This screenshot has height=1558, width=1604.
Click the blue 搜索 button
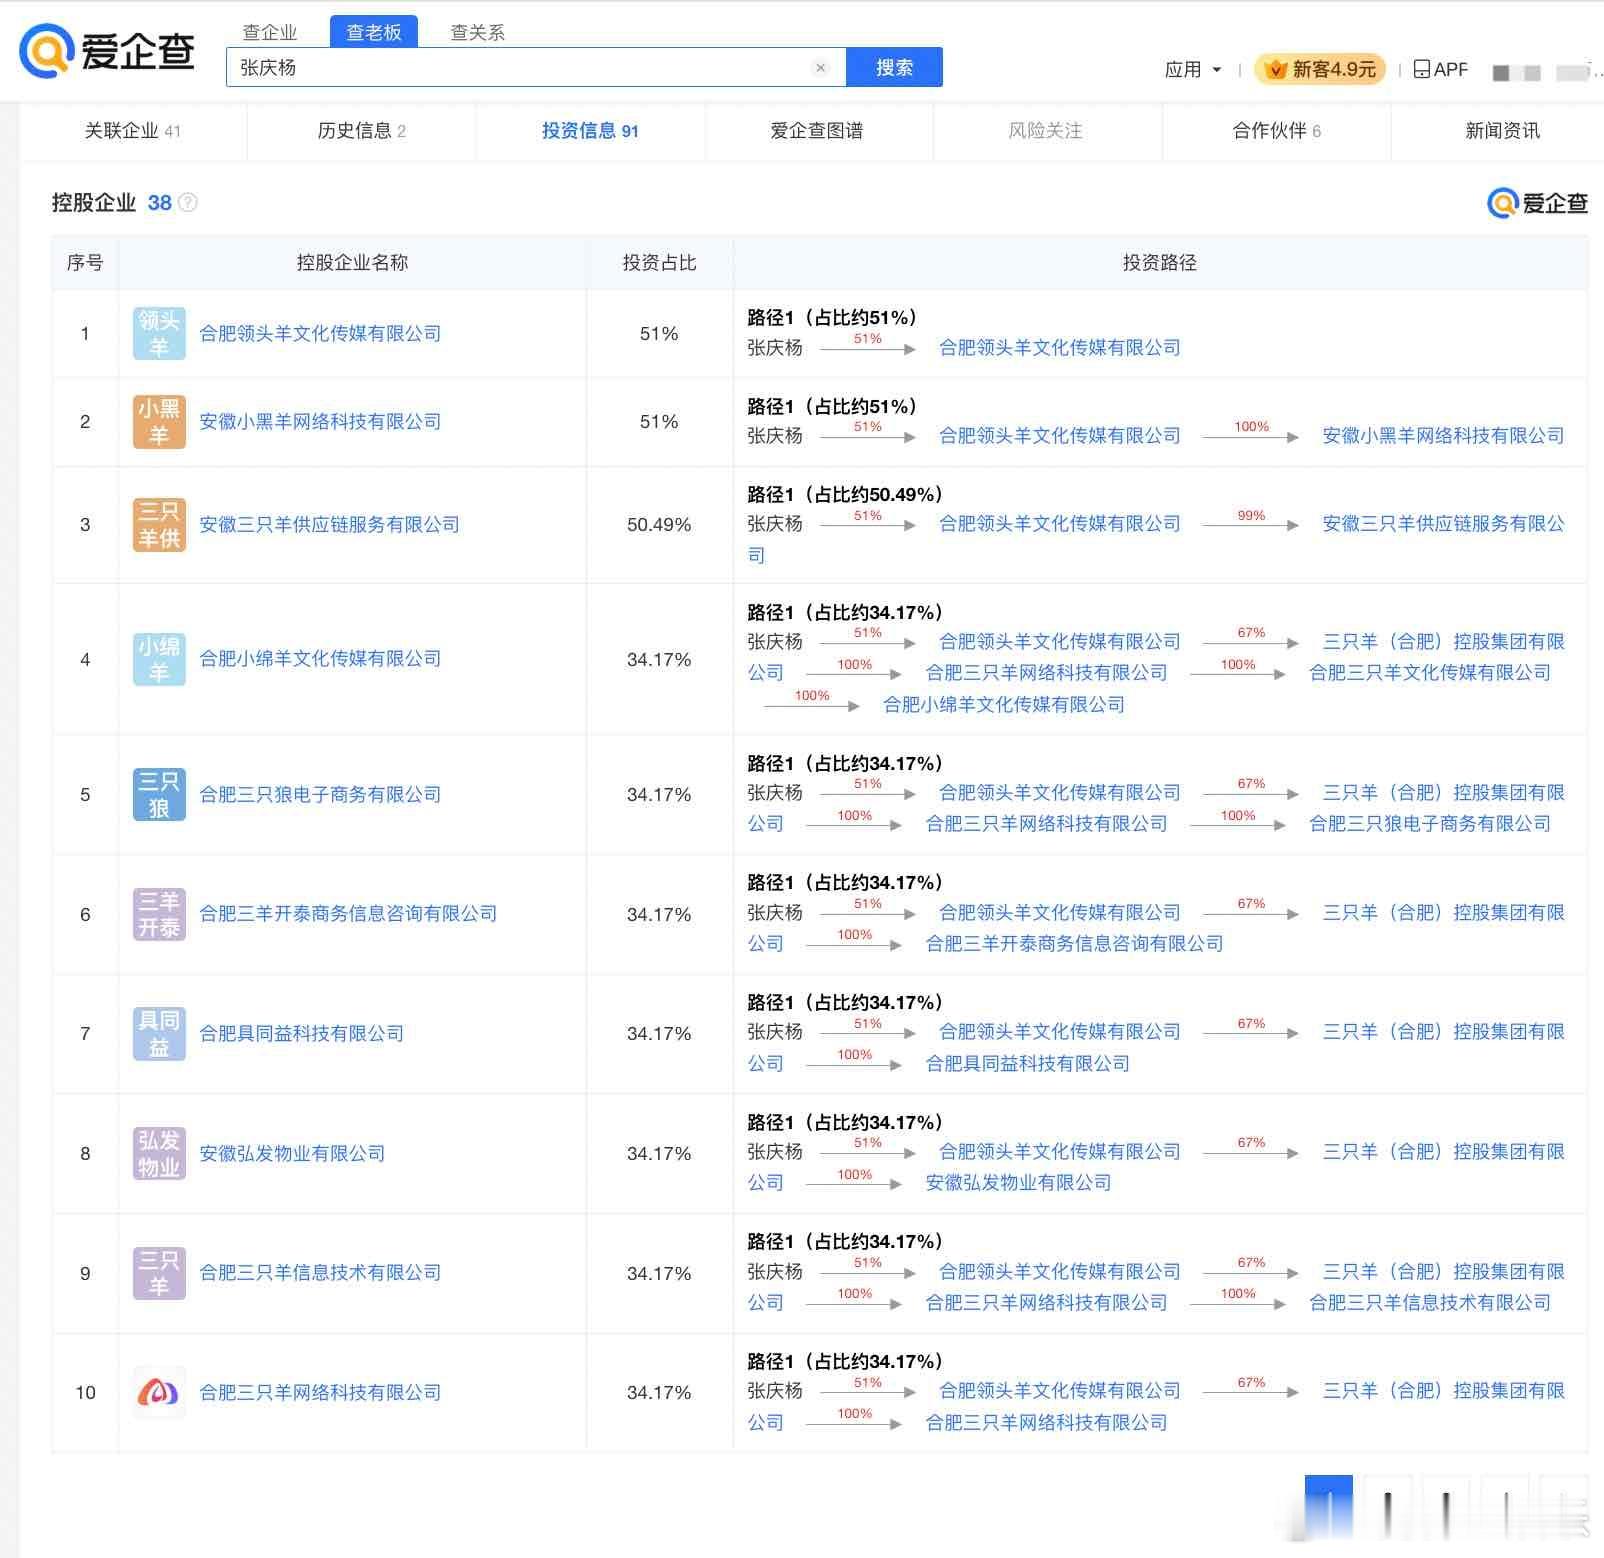click(x=894, y=67)
